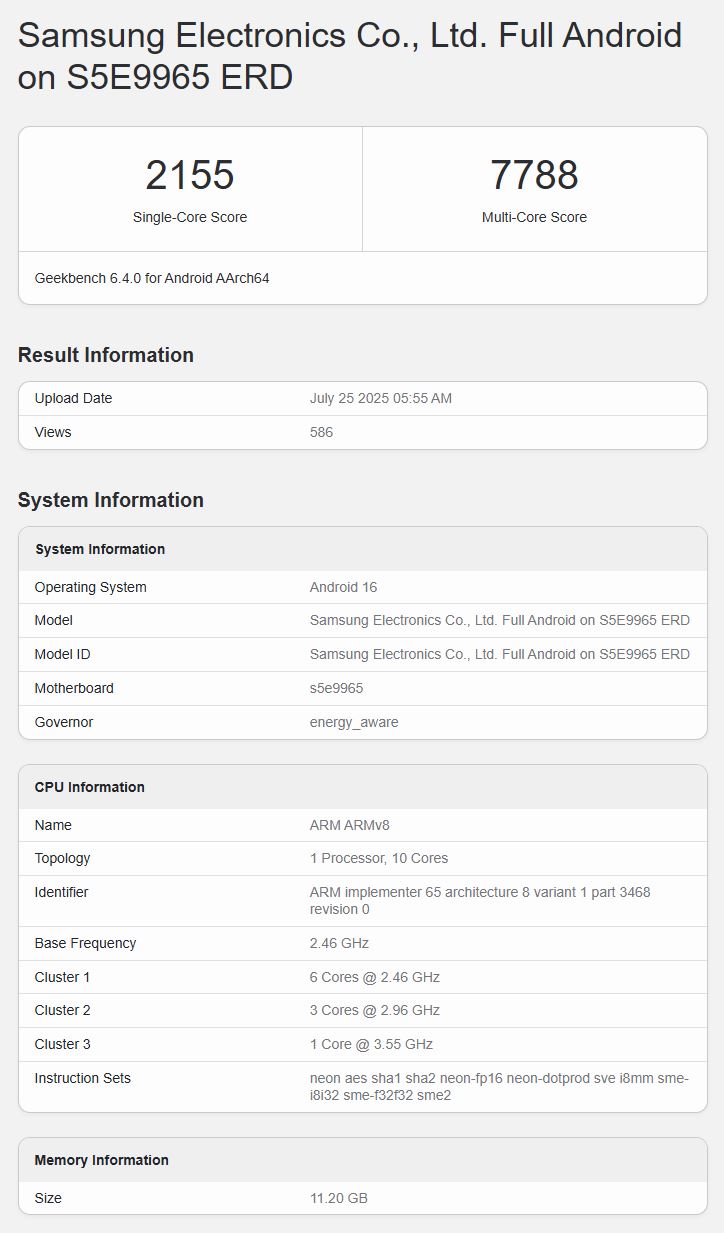Click the topology value 1 Processor, 10 Cores
Screen dimensions: 724x1233
pos(379,858)
